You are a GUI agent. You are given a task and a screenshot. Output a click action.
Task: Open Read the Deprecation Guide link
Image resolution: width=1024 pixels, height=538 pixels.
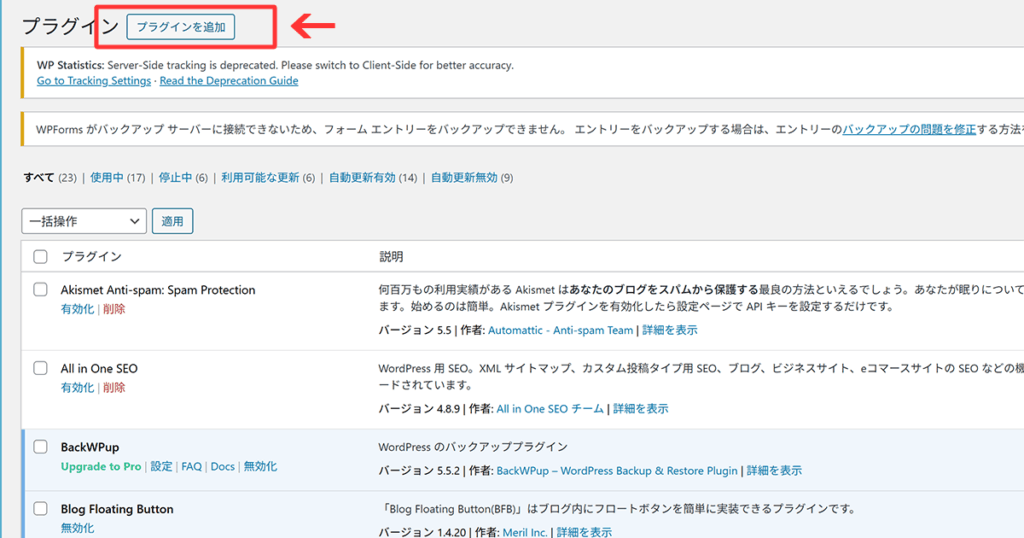pos(229,81)
